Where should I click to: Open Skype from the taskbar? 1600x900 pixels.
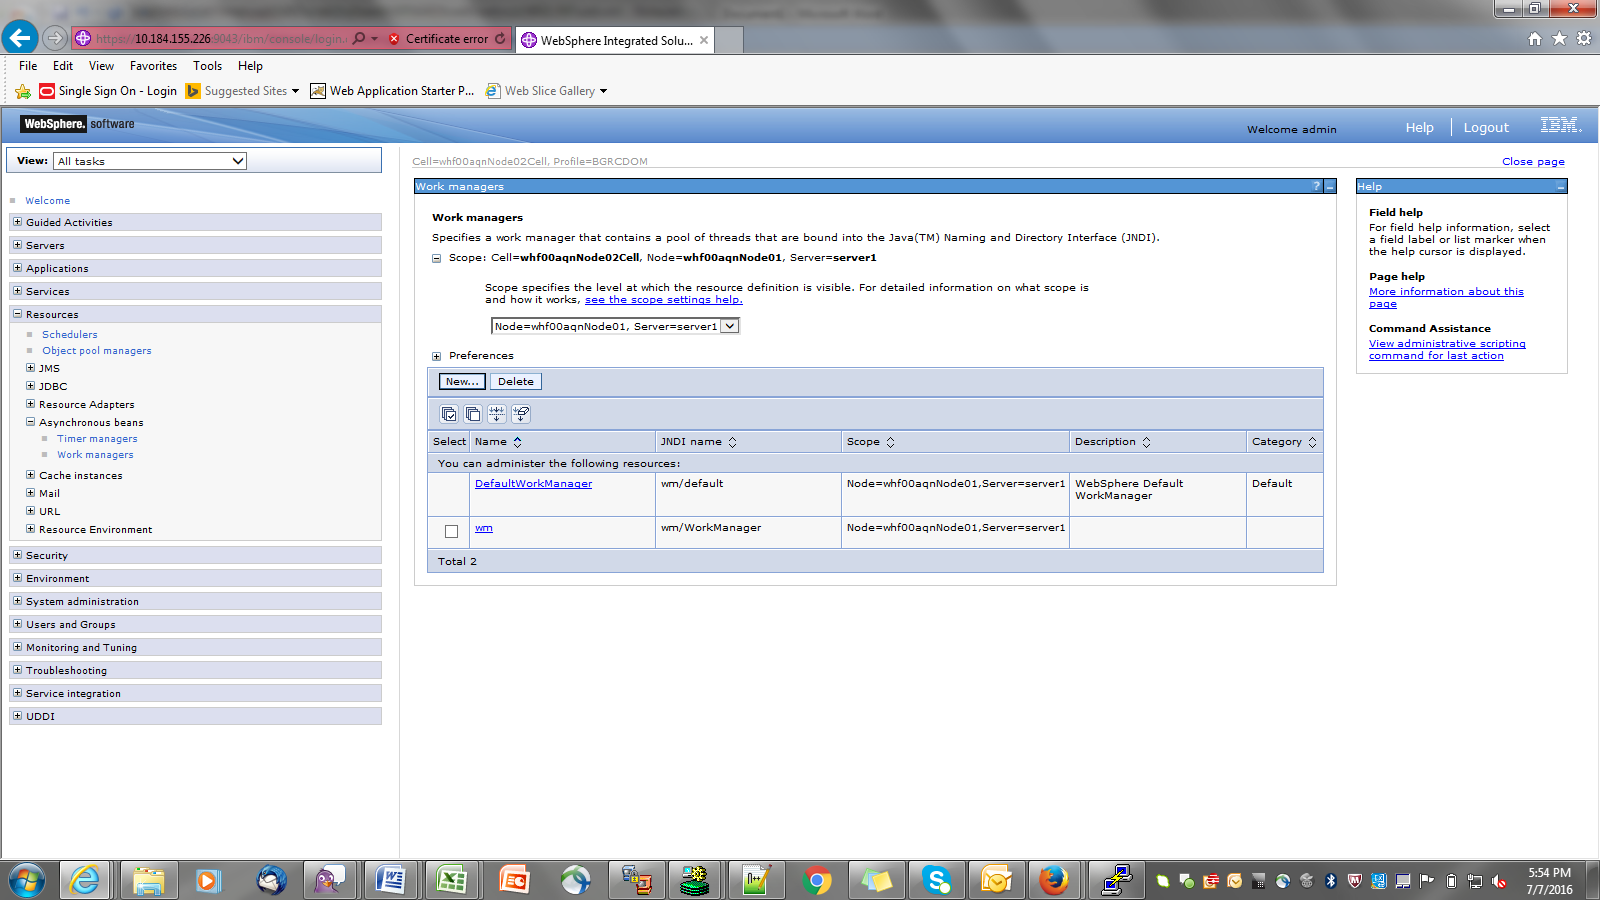[x=937, y=880]
